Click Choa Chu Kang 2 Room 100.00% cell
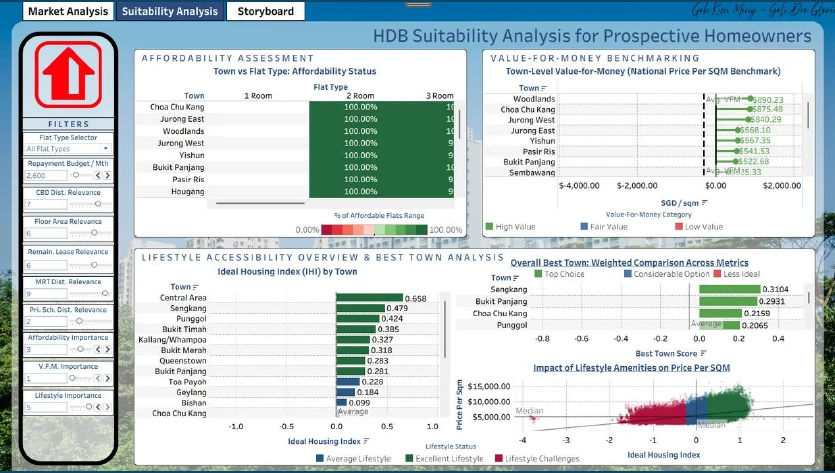The height and width of the screenshot is (473, 835). [361, 107]
